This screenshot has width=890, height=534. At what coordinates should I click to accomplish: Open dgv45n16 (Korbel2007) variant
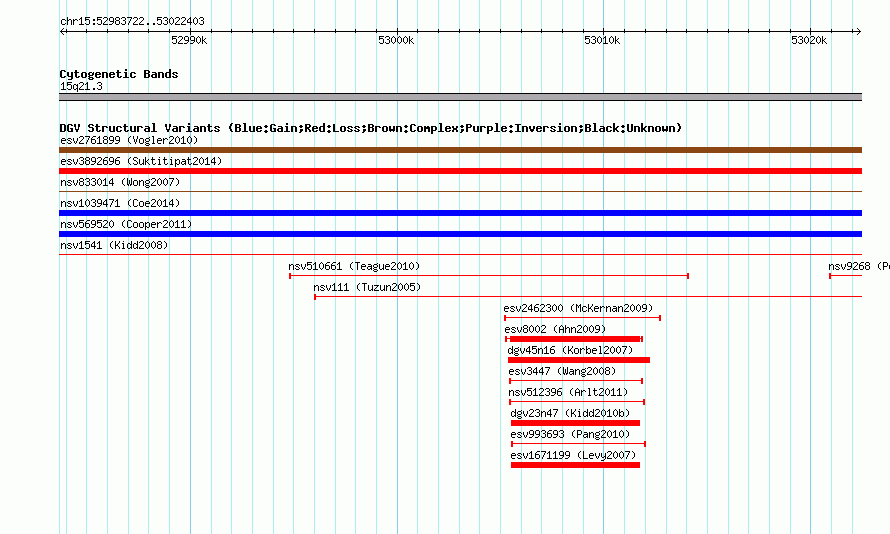pyautogui.click(x=570, y=350)
